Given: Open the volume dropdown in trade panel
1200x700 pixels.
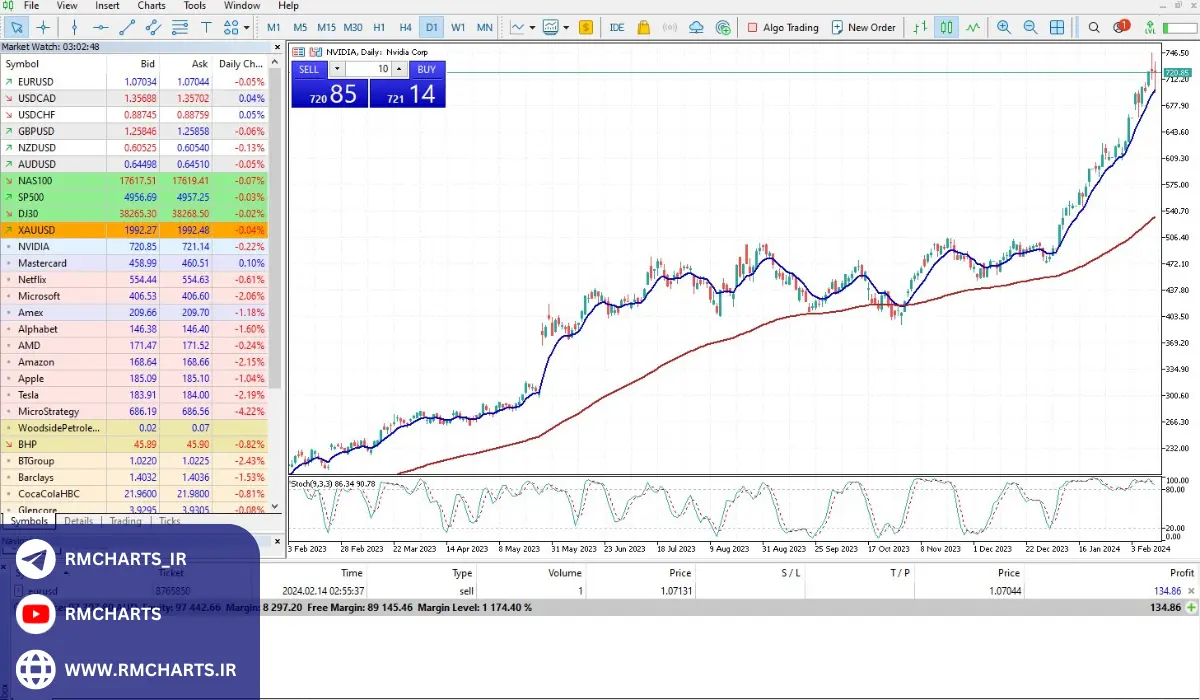Looking at the screenshot, I should tap(337, 69).
